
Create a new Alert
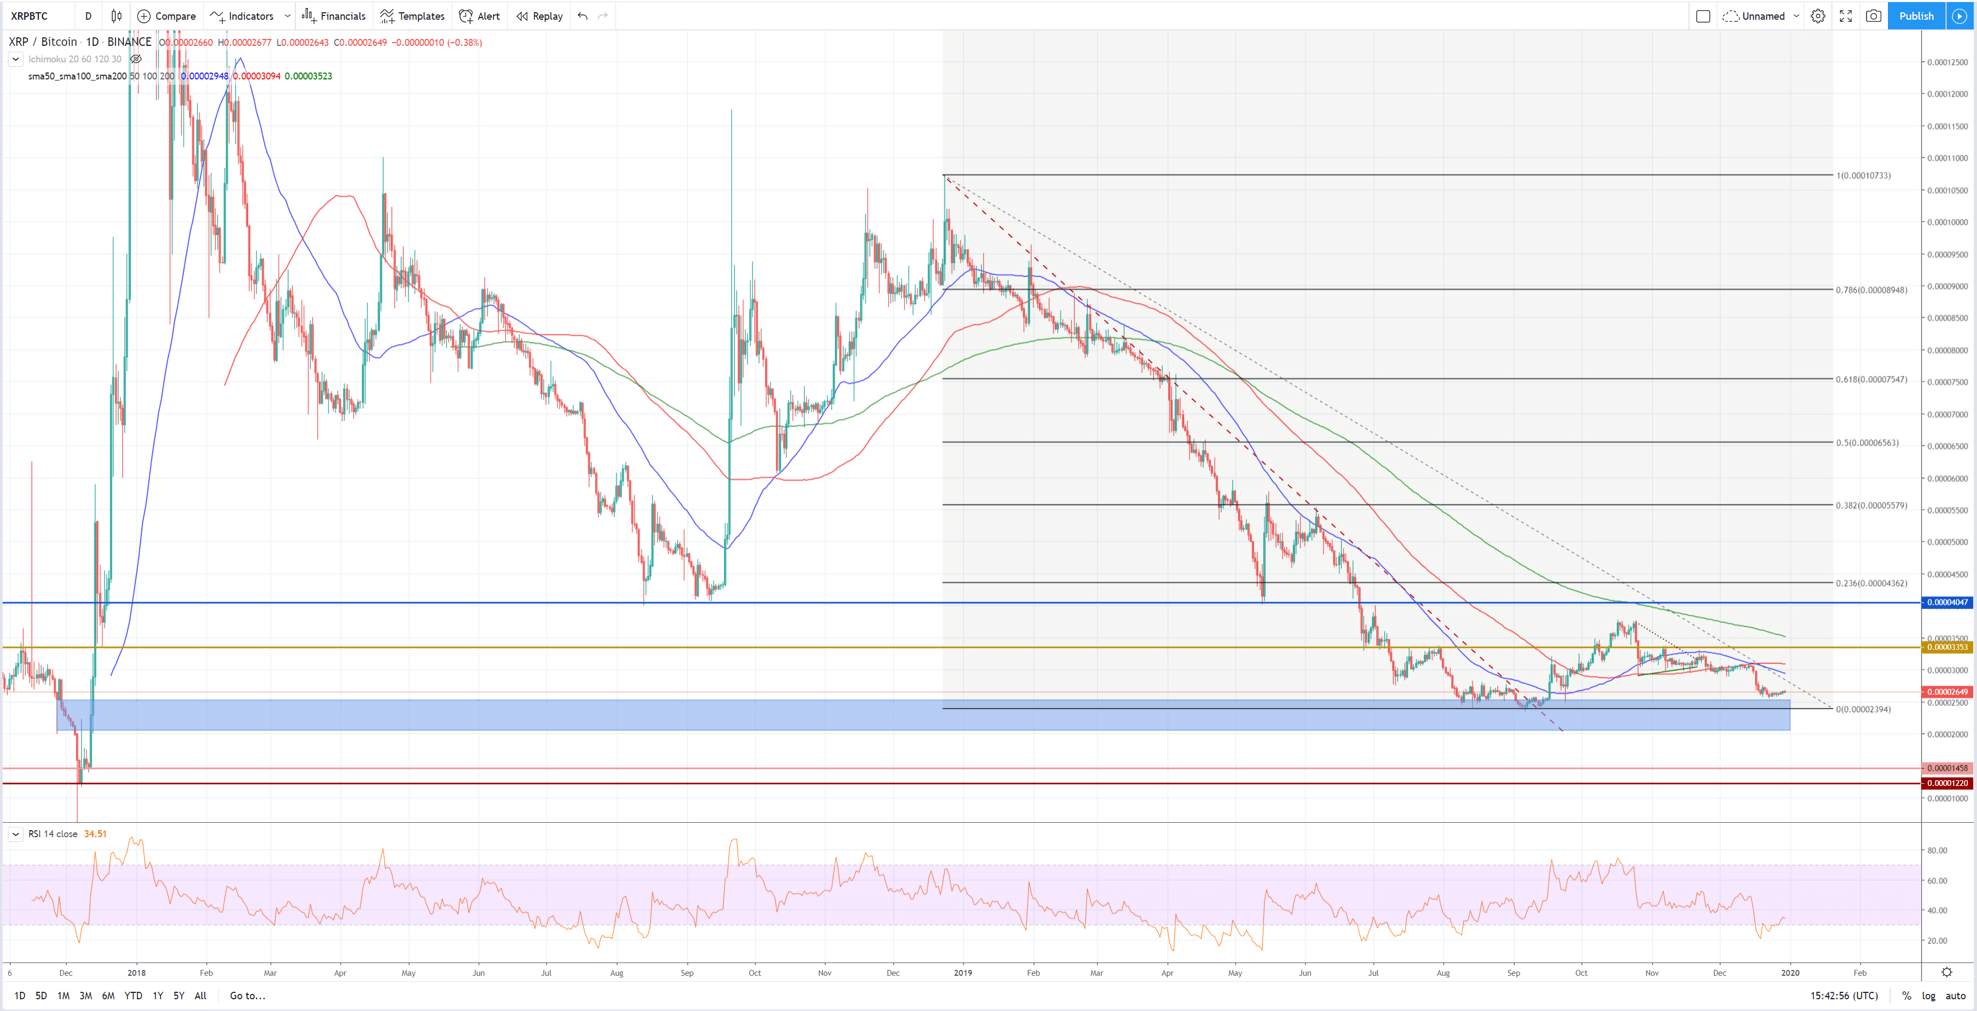coord(479,16)
